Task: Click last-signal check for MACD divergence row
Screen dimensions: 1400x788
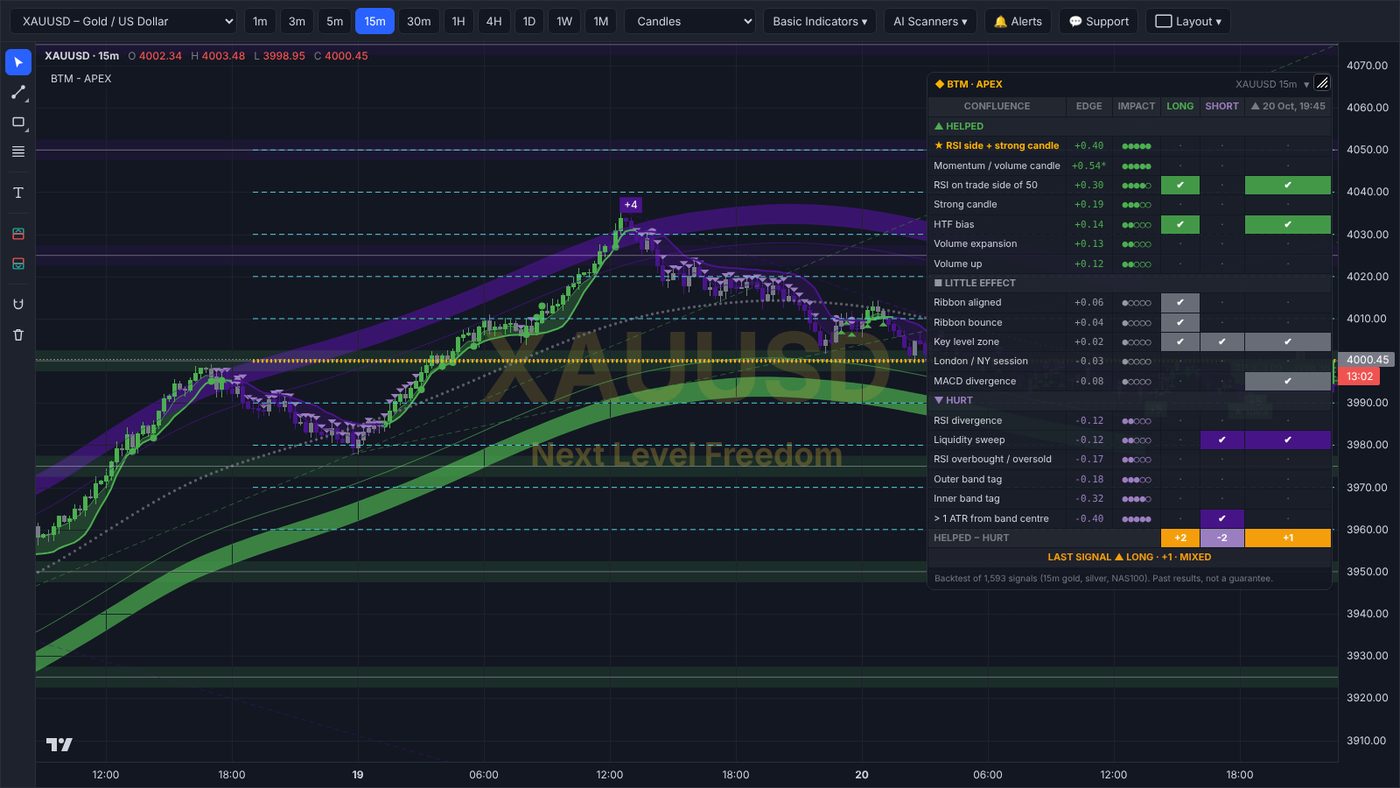Action: [1288, 381]
